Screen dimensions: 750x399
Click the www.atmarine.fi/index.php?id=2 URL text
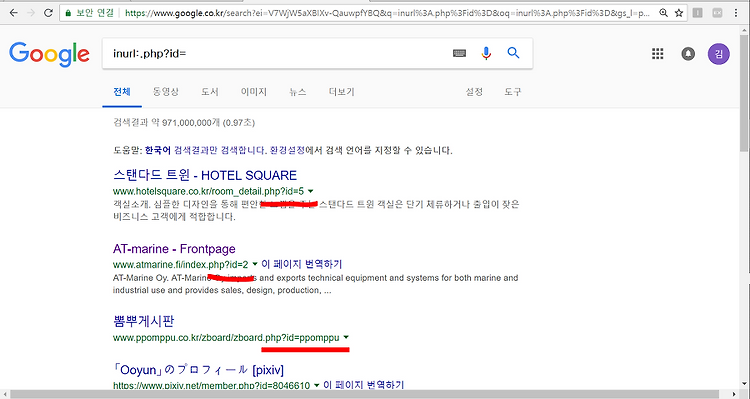180,265
